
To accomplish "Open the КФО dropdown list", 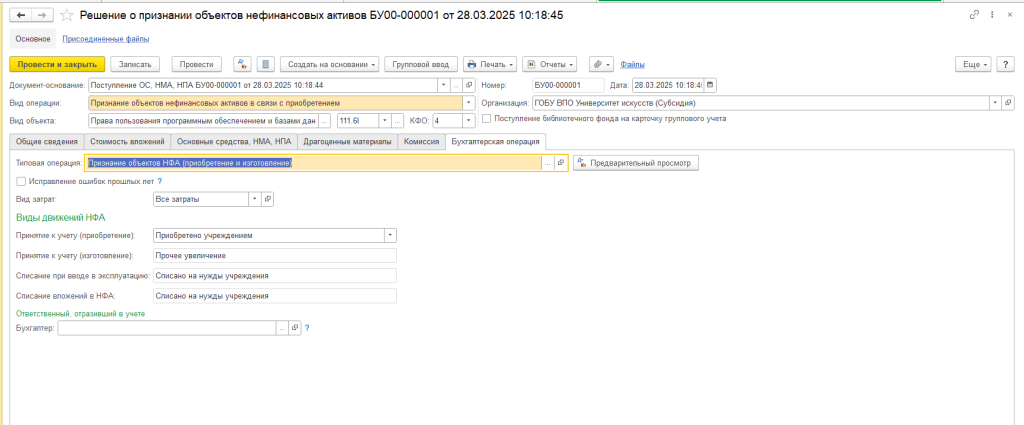I will [x=469, y=120].
